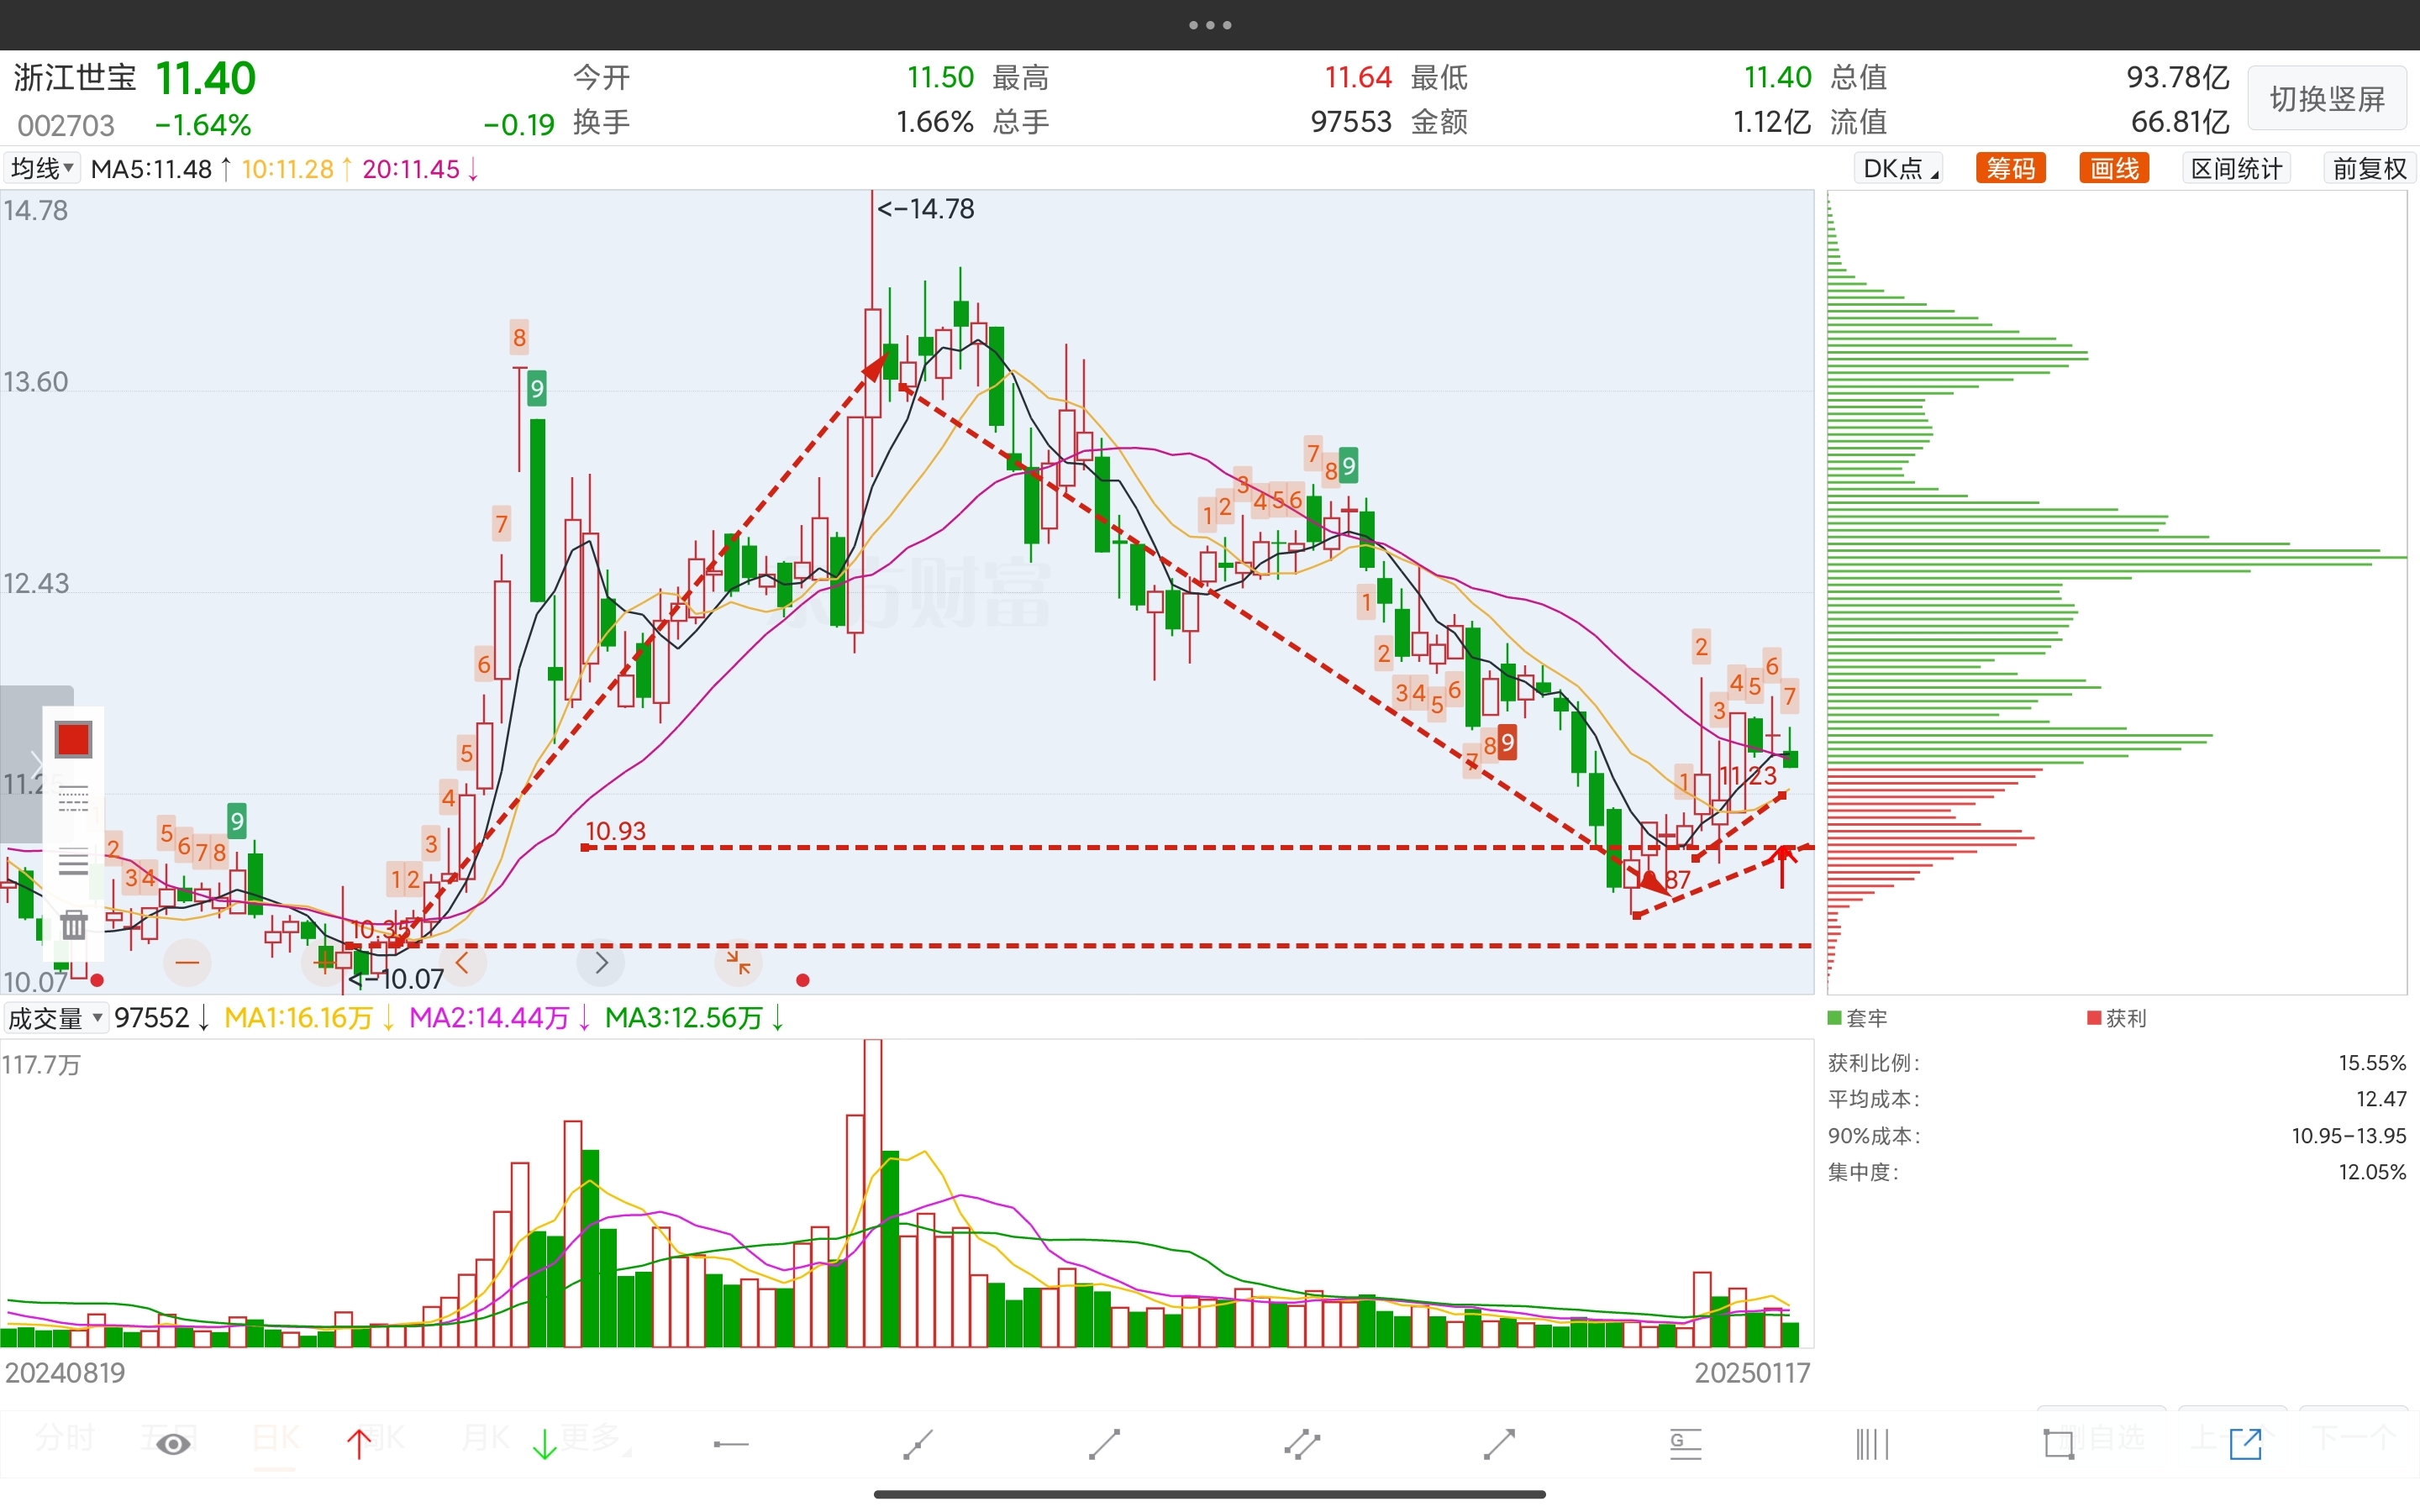Click the trash can delete-drawing icon

[x=73, y=924]
